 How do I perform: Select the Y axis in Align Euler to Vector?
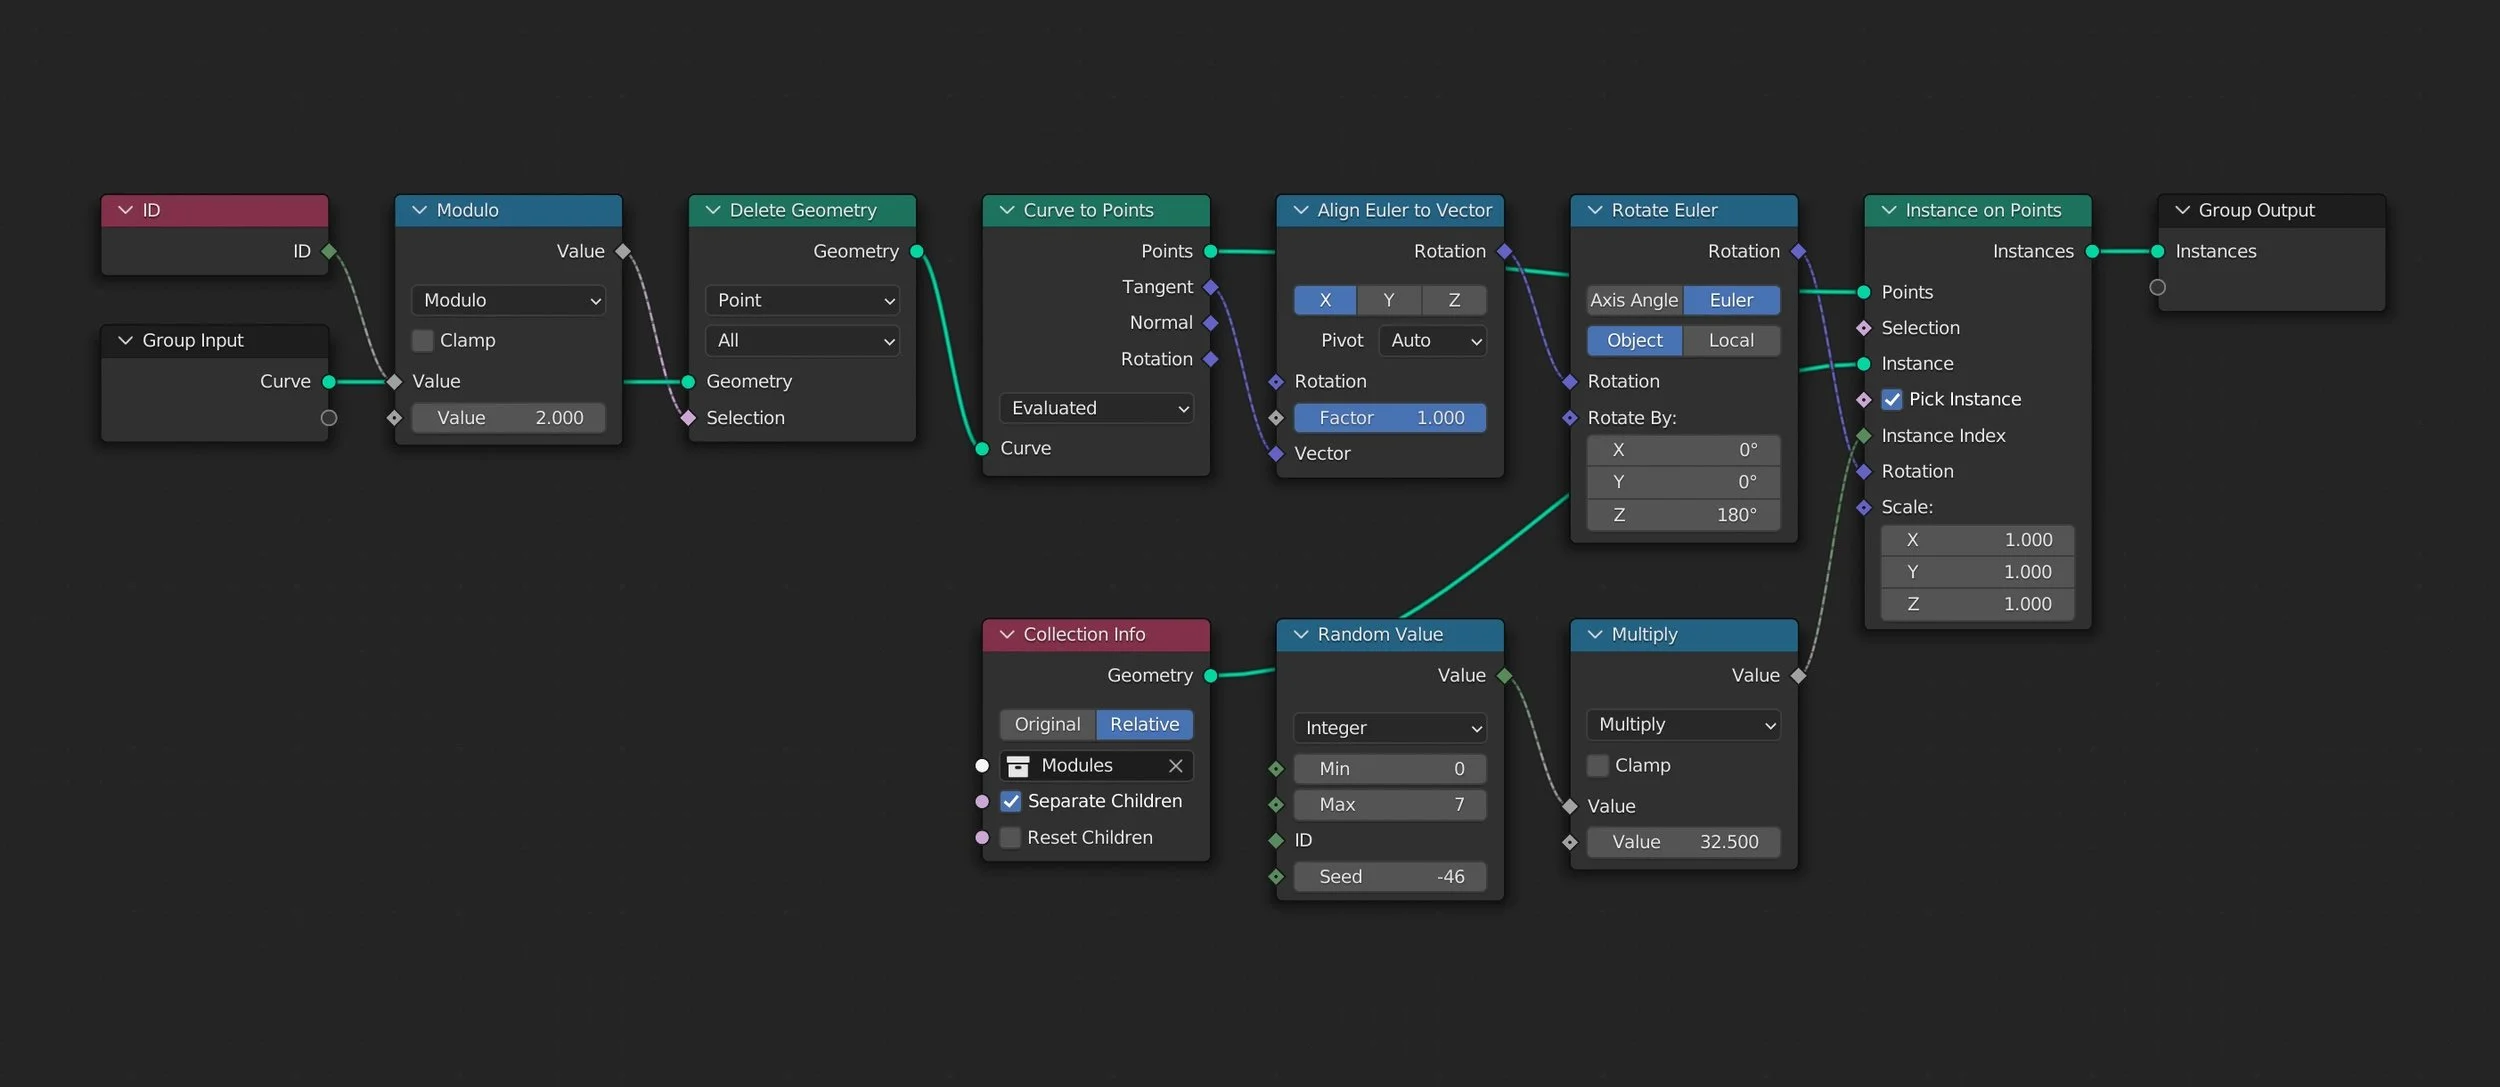tap(1388, 301)
